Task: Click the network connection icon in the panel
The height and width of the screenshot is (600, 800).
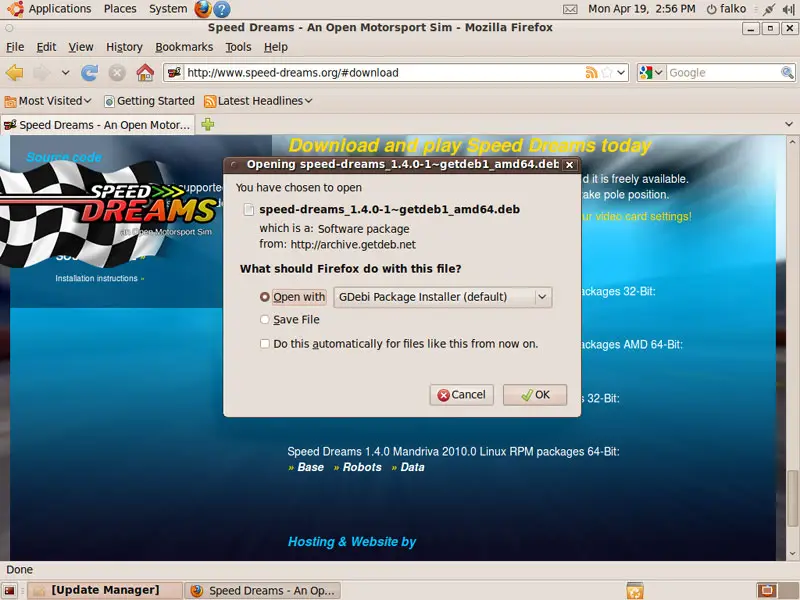Action: 769,9
